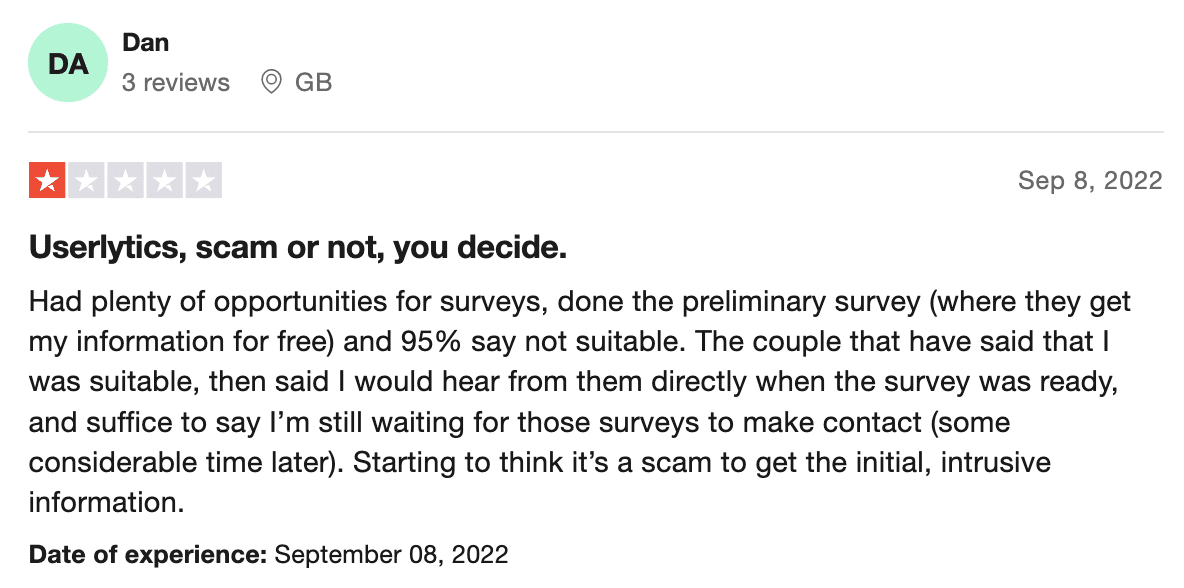Click the review line starting 'was suitable, then said'
Viewport: 1184px width, 588px height.
point(573,382)
